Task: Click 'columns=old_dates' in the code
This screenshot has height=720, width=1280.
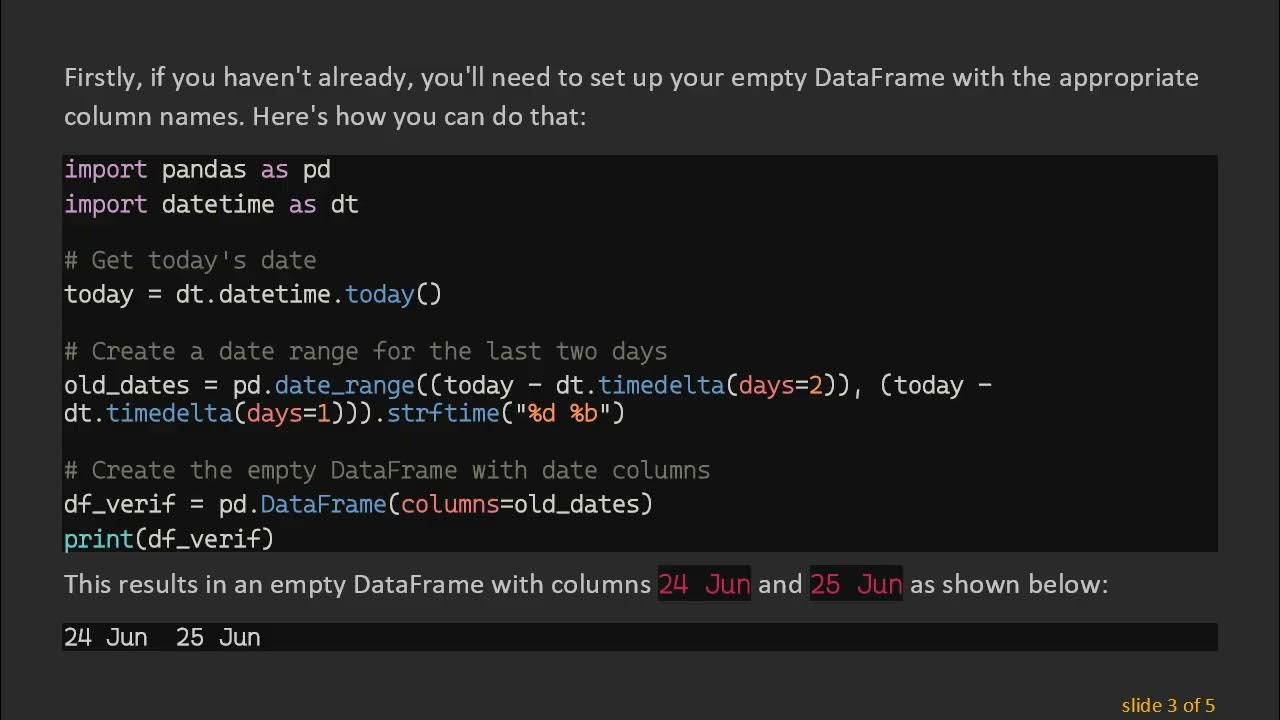Action: click(526, 505)
